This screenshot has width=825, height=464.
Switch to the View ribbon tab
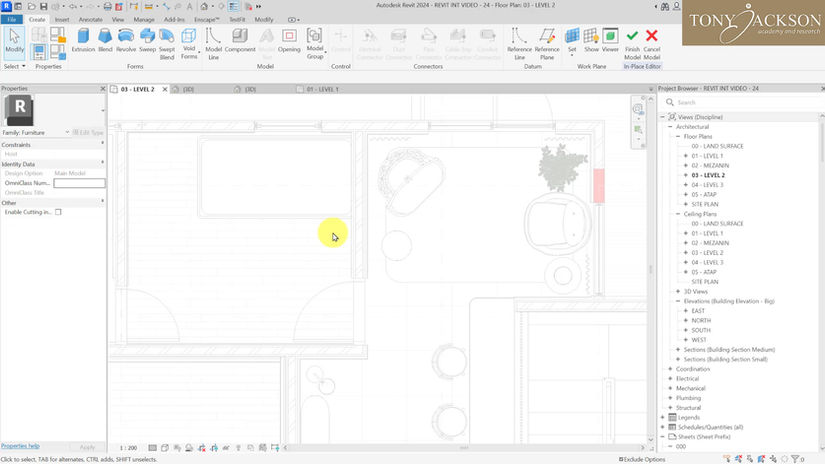tap(118, 19)
